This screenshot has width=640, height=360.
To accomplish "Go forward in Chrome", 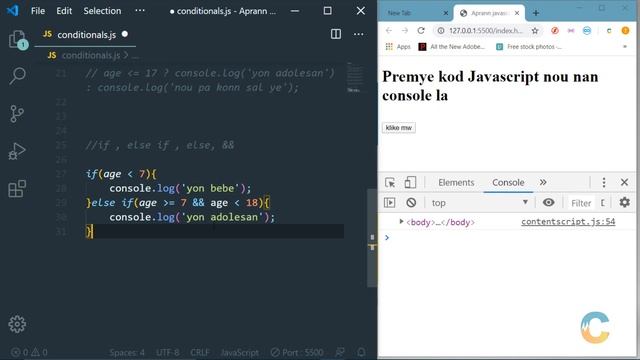I will coord(404,31).
